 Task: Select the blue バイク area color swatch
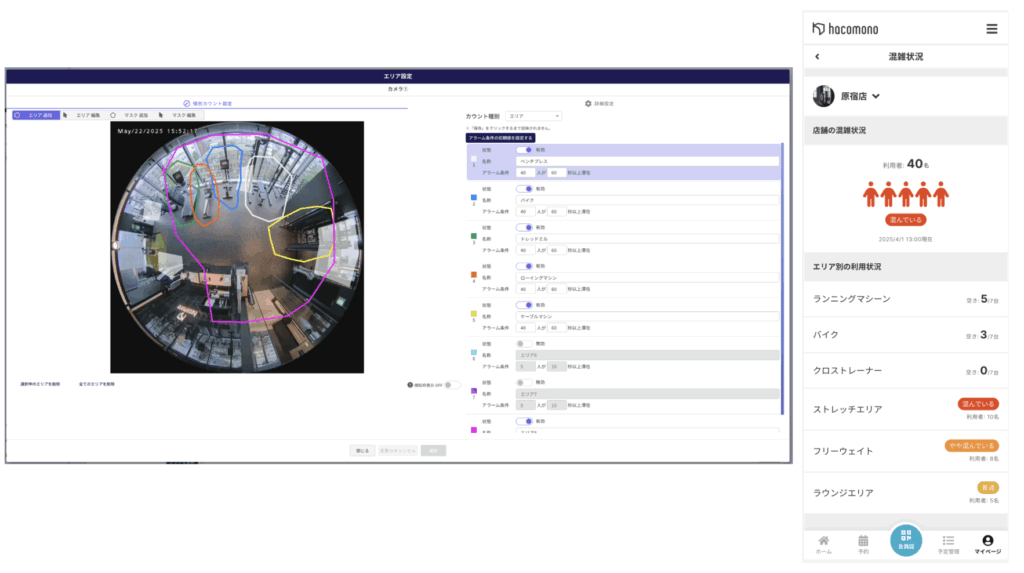(473, 197)
